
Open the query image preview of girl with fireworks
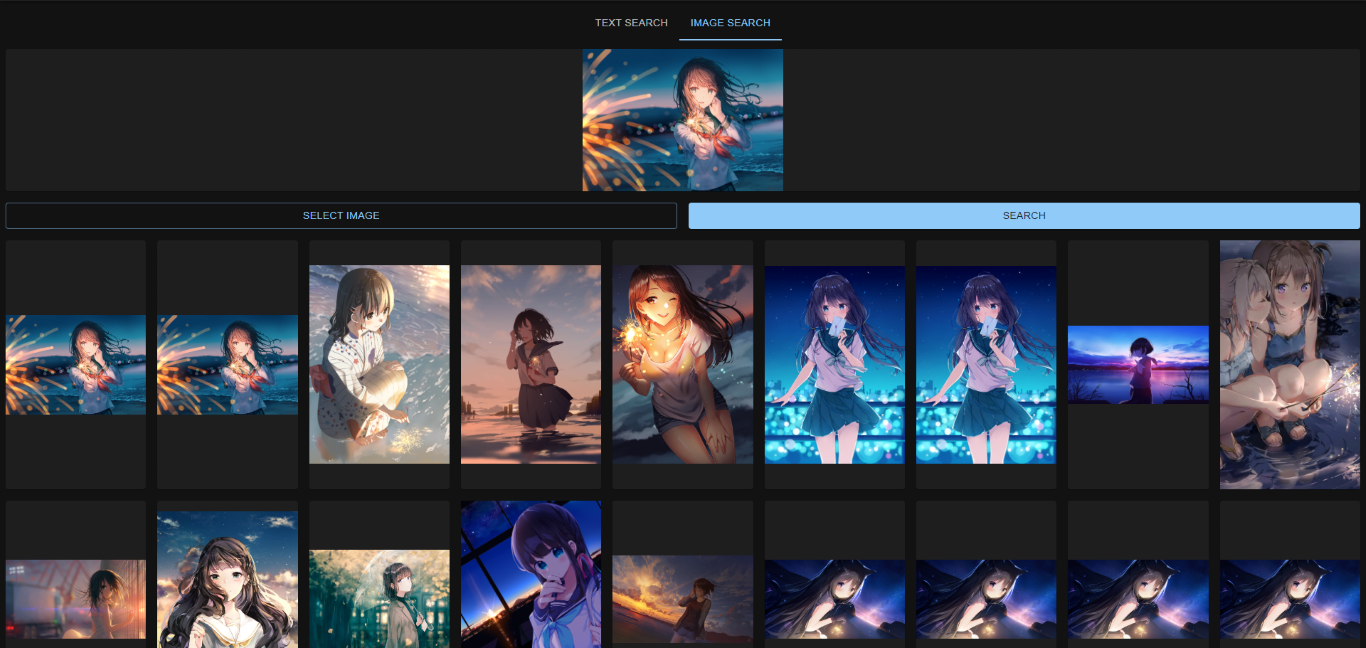683,120
